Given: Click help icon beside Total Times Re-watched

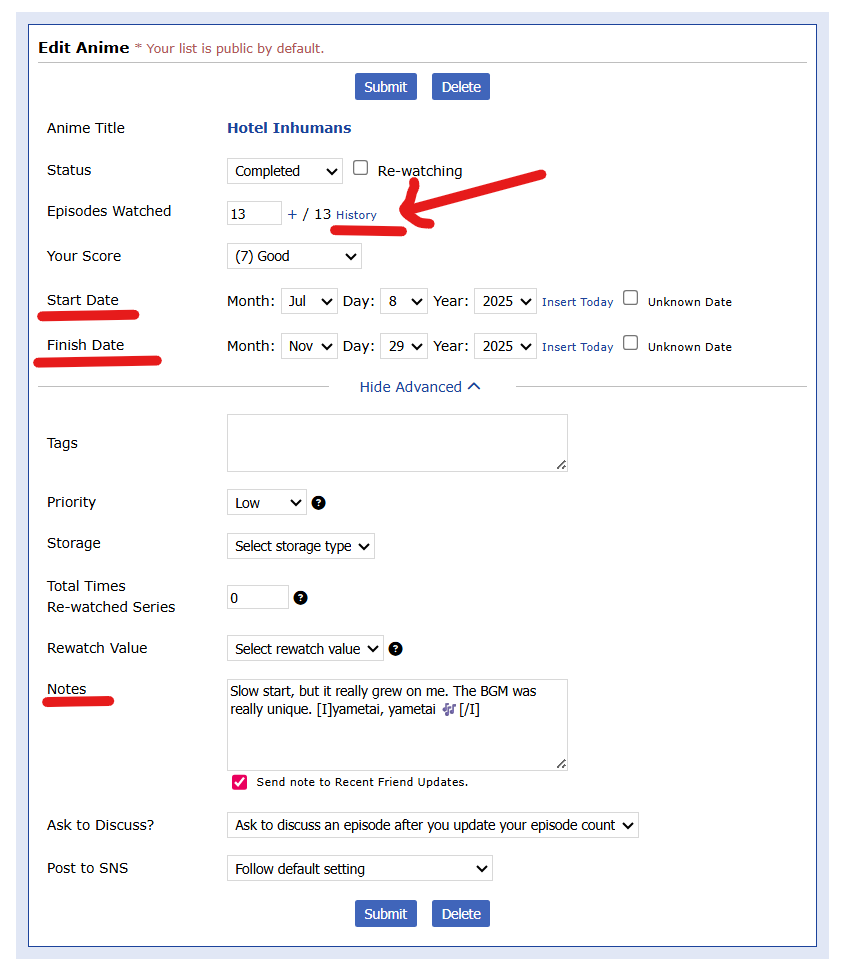Looking at the screenshot, I should coord(300,598).
